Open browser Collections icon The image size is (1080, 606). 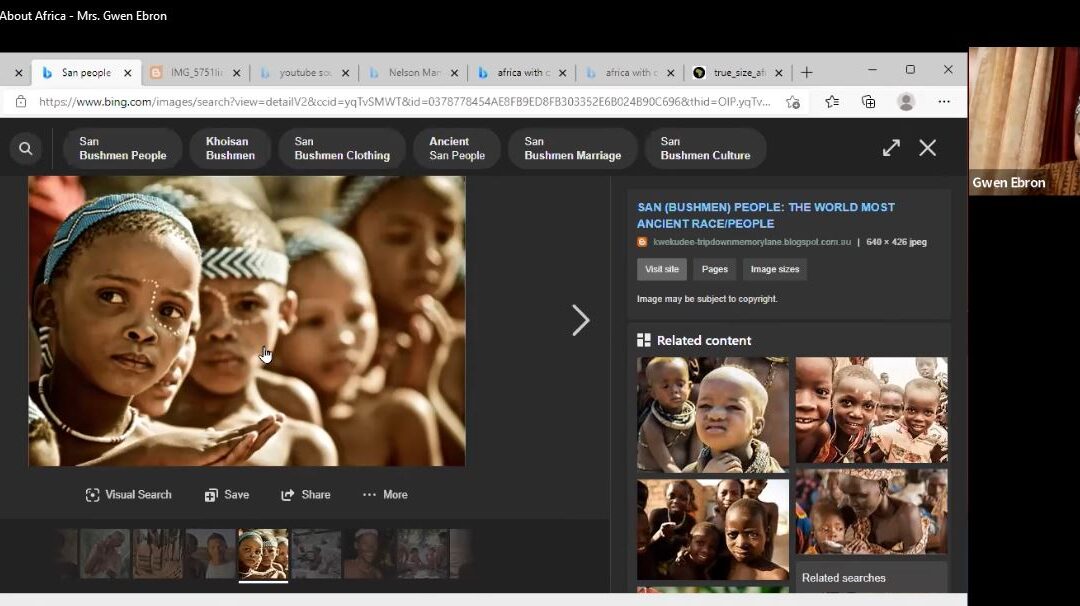(869, 102)
